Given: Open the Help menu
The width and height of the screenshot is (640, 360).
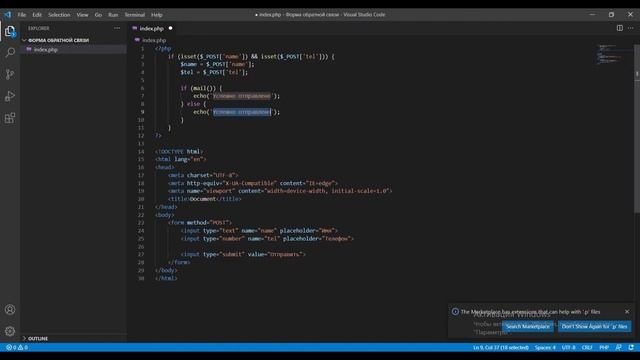Looking at the screenshot, I should point(157,15).
